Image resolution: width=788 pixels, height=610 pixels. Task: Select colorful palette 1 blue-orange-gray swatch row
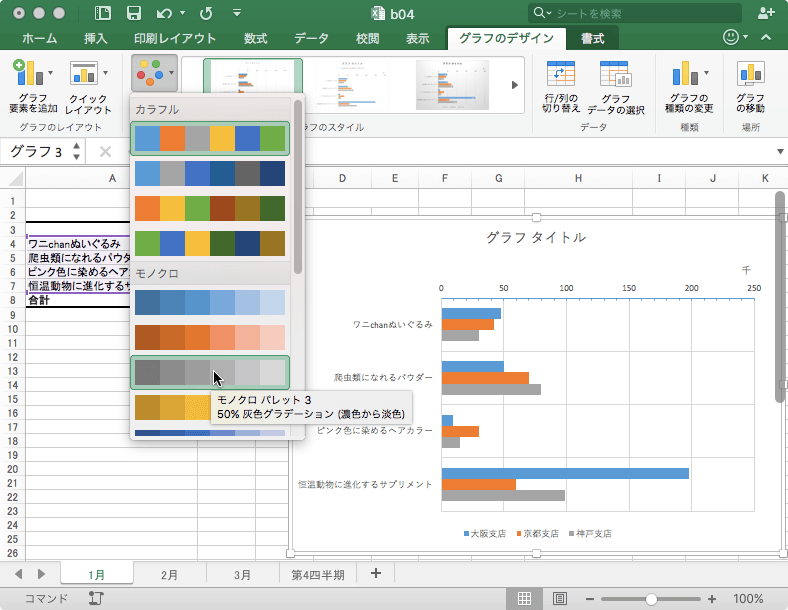pyautogui.click(x=210, y=138)
